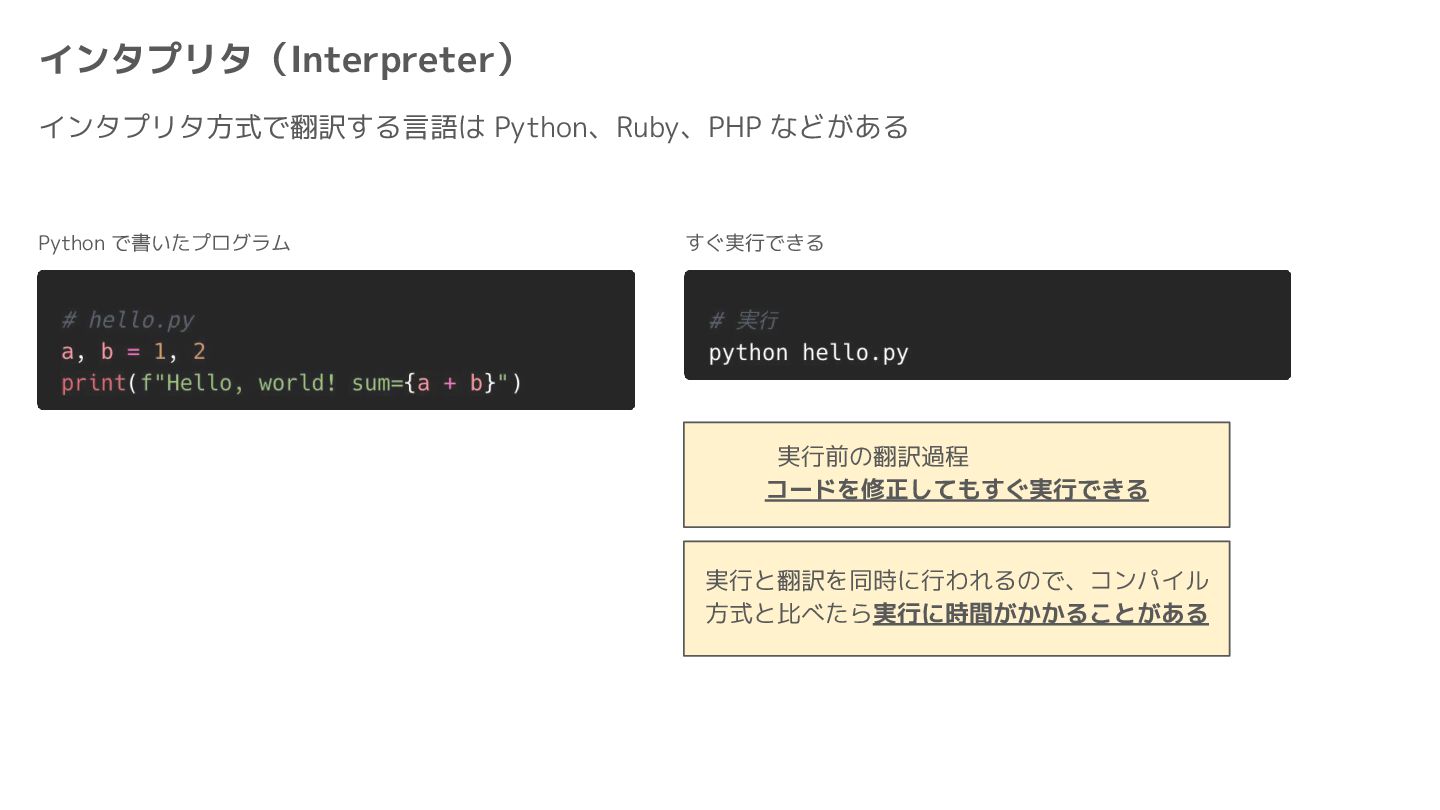Click the comment line # hello.py
This screenshot has width=1440, height=810.
(x=127, y=320)
